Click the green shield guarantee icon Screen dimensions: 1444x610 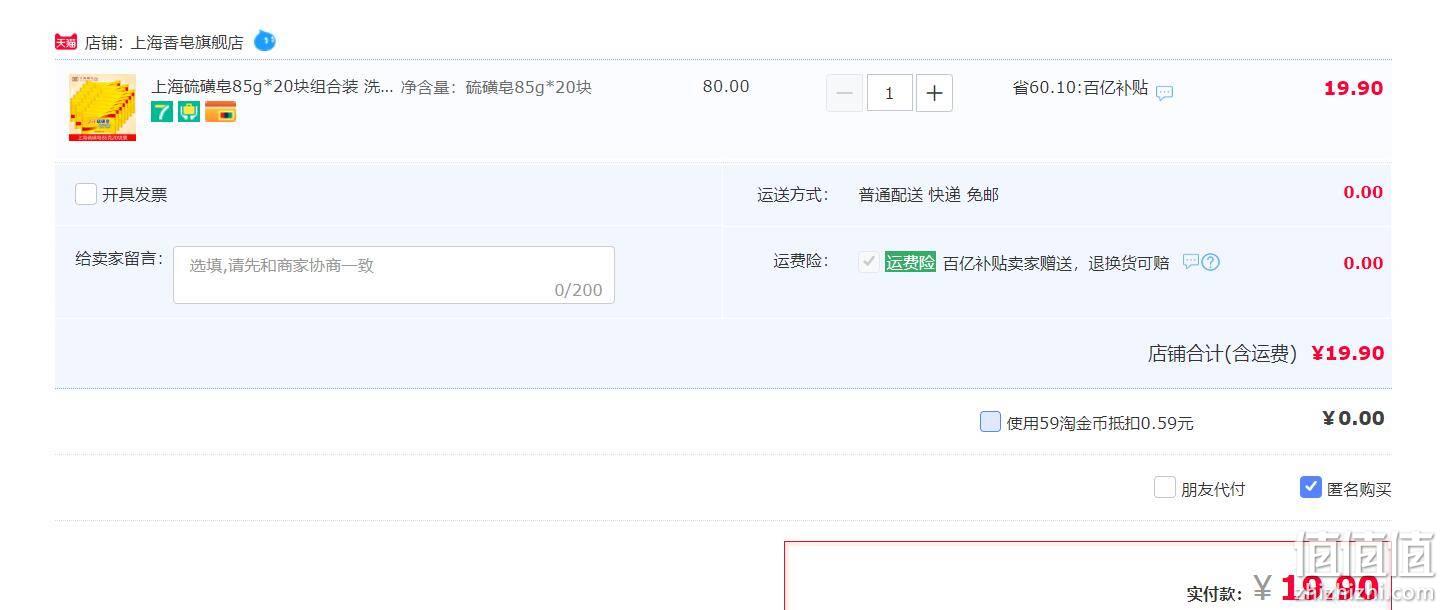point(189,112)
